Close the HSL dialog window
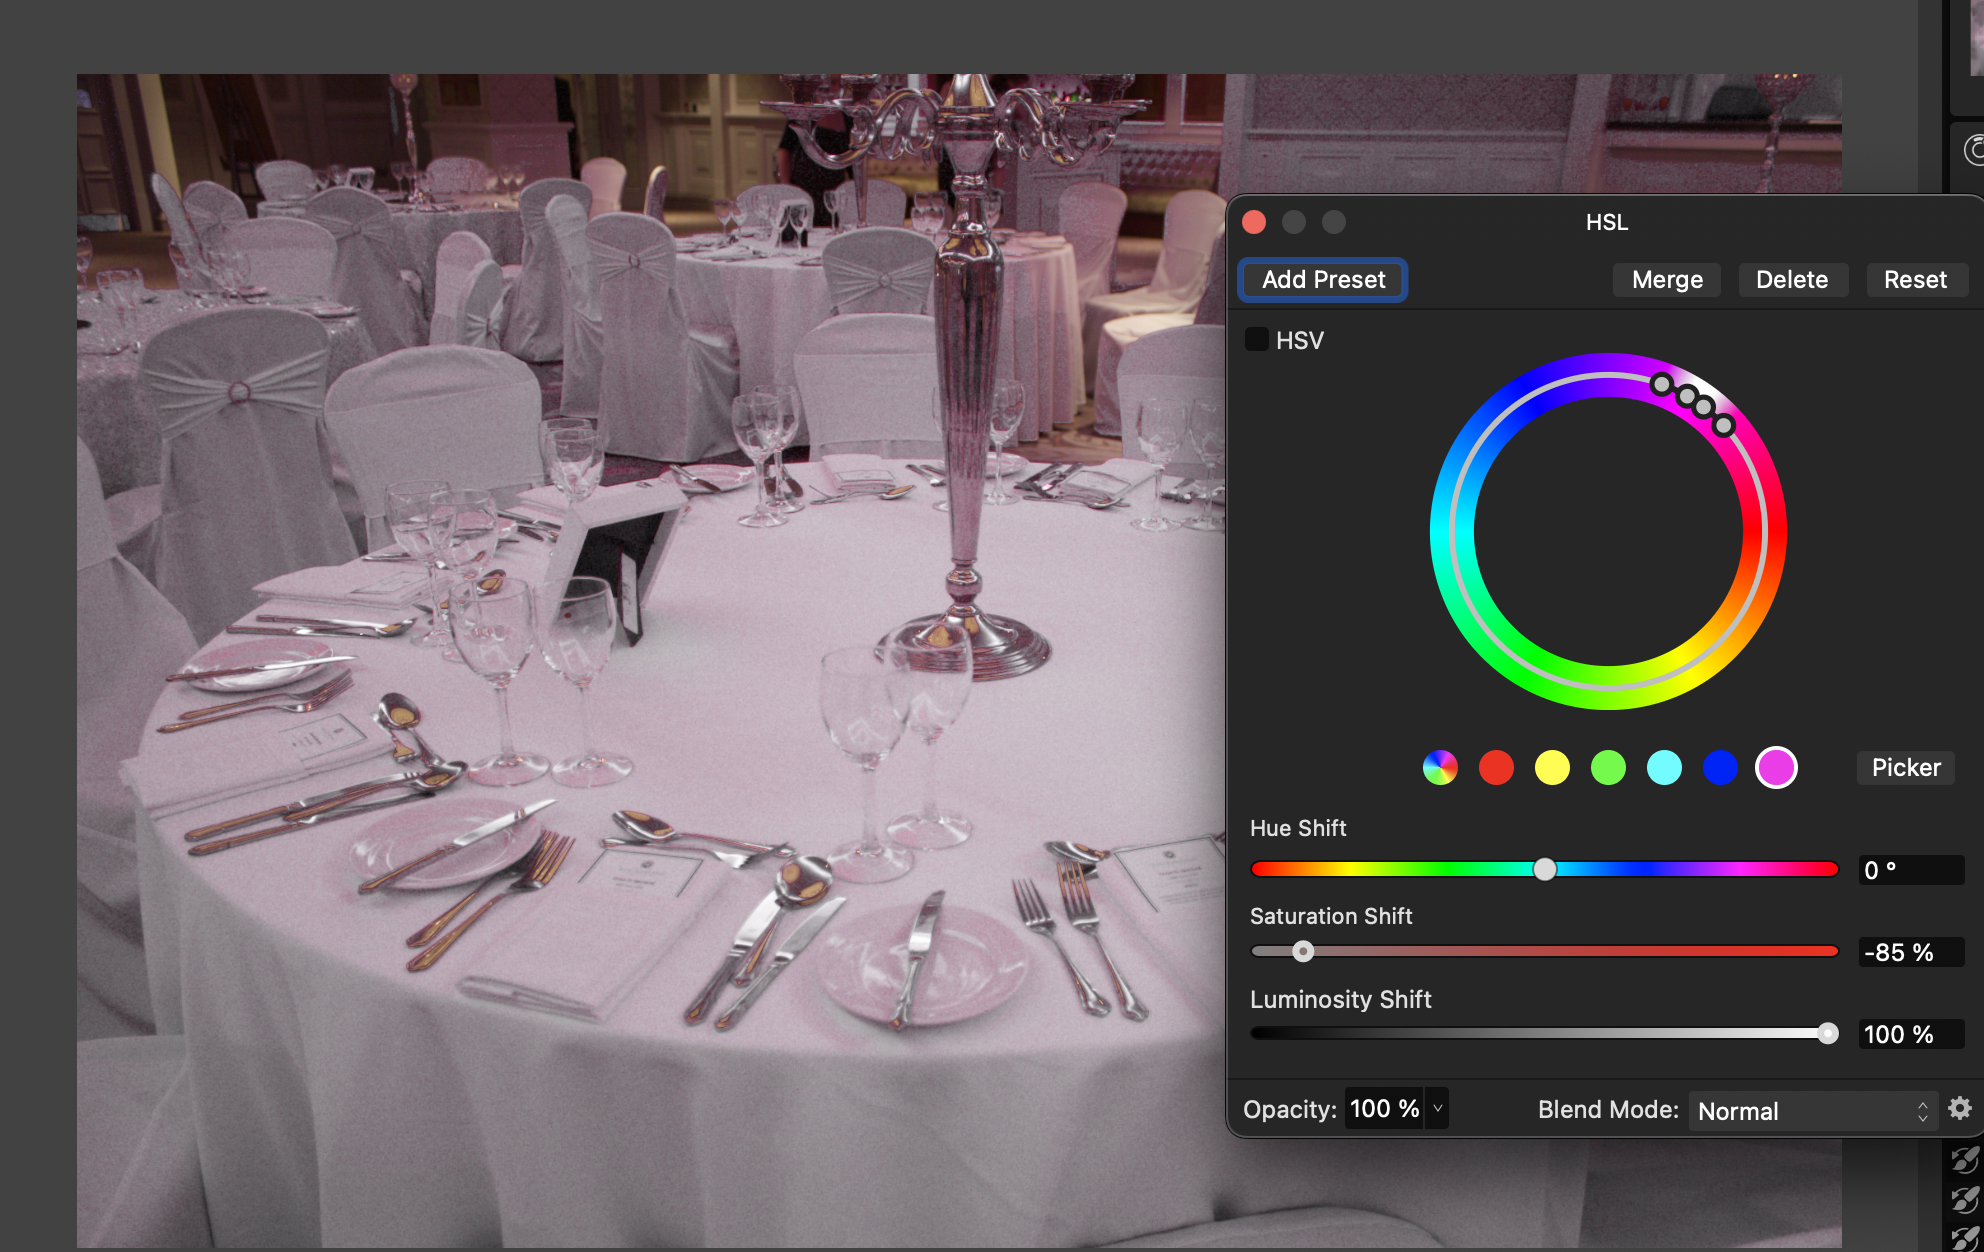This screenshot has width=1984, height=1252. point(1254,222)
